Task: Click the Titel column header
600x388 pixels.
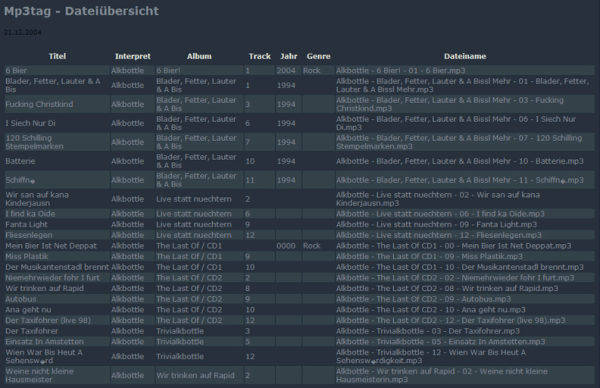Action: [57, 56]
